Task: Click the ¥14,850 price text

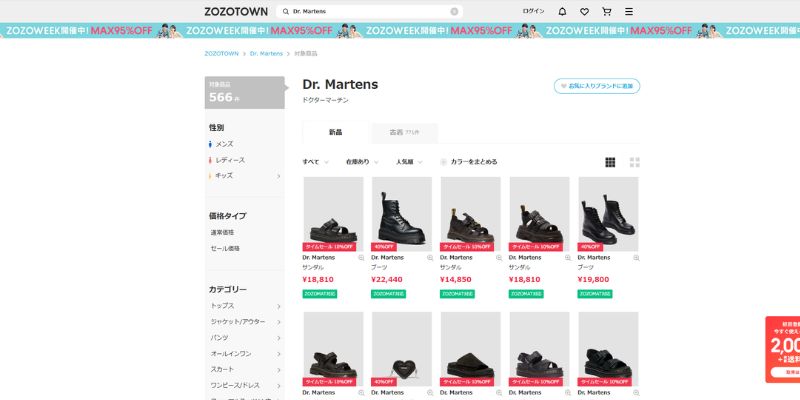Action: [x=456, y=280]
